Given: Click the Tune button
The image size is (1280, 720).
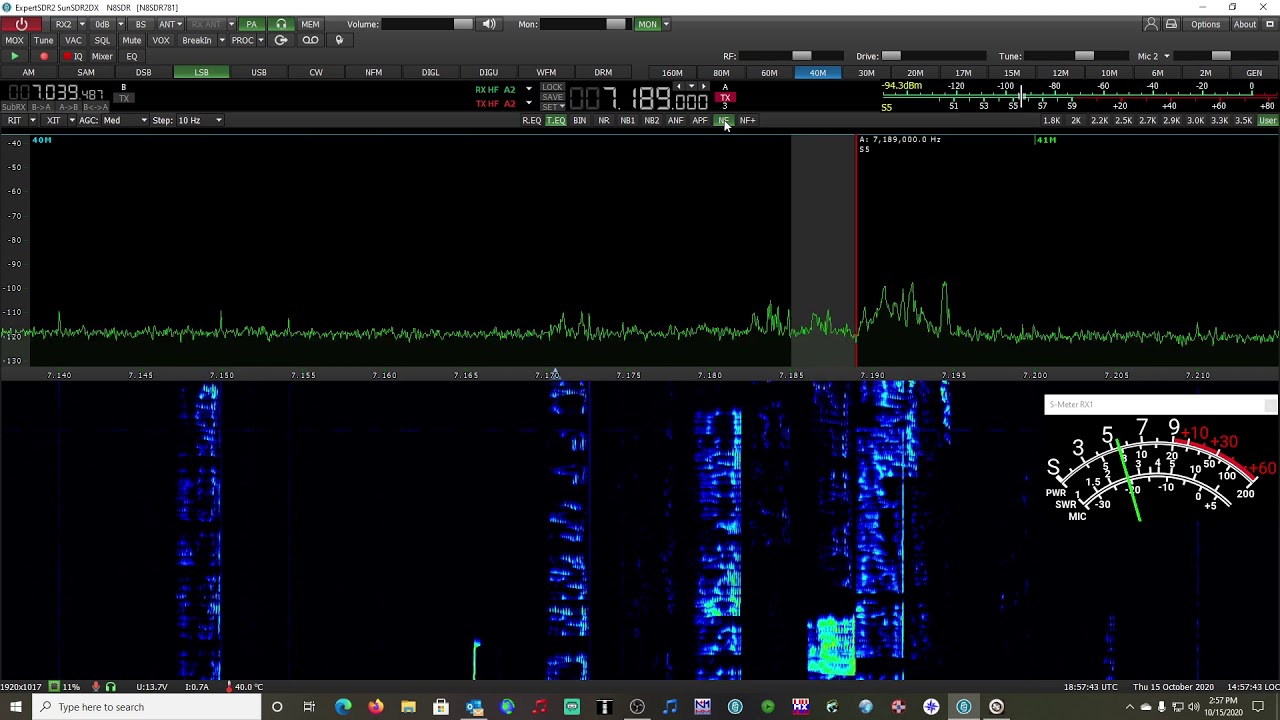Looking at the screenshot, I should 44,40.
